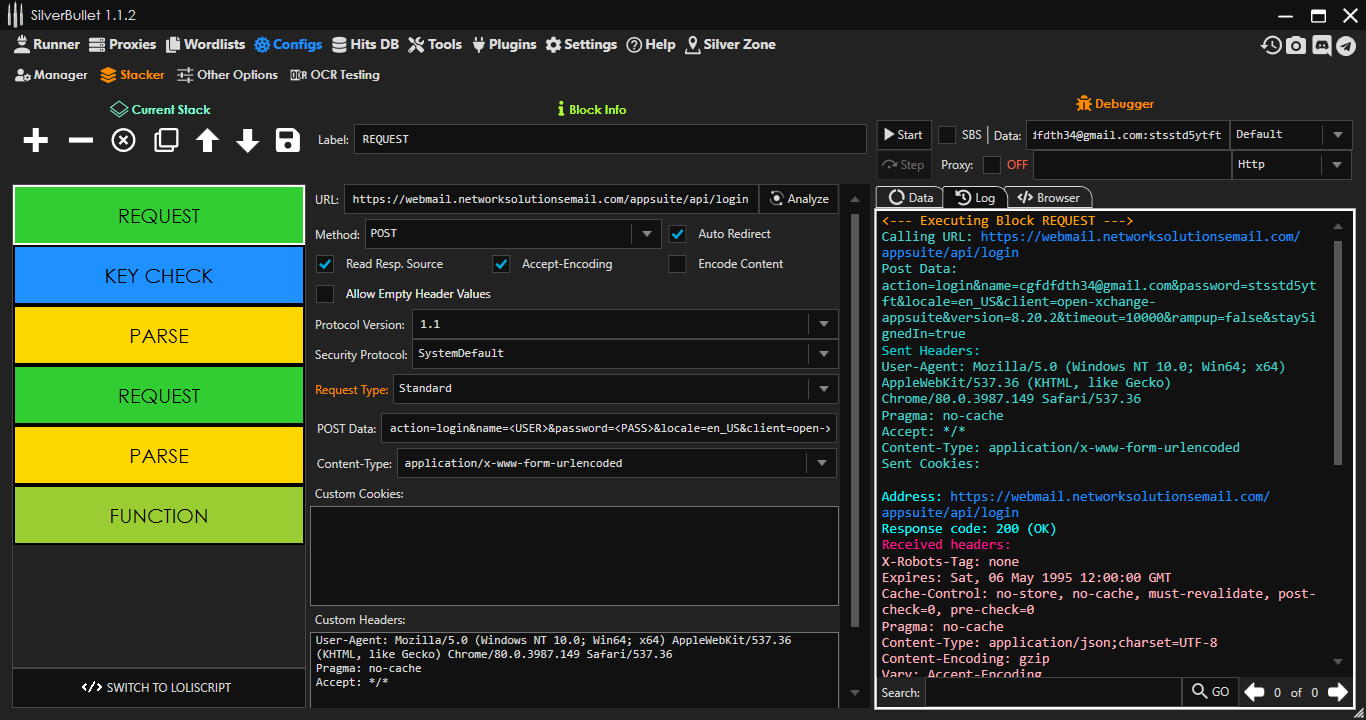
Task: Move block up with up arrow
Action: click(x=207, y=141)
